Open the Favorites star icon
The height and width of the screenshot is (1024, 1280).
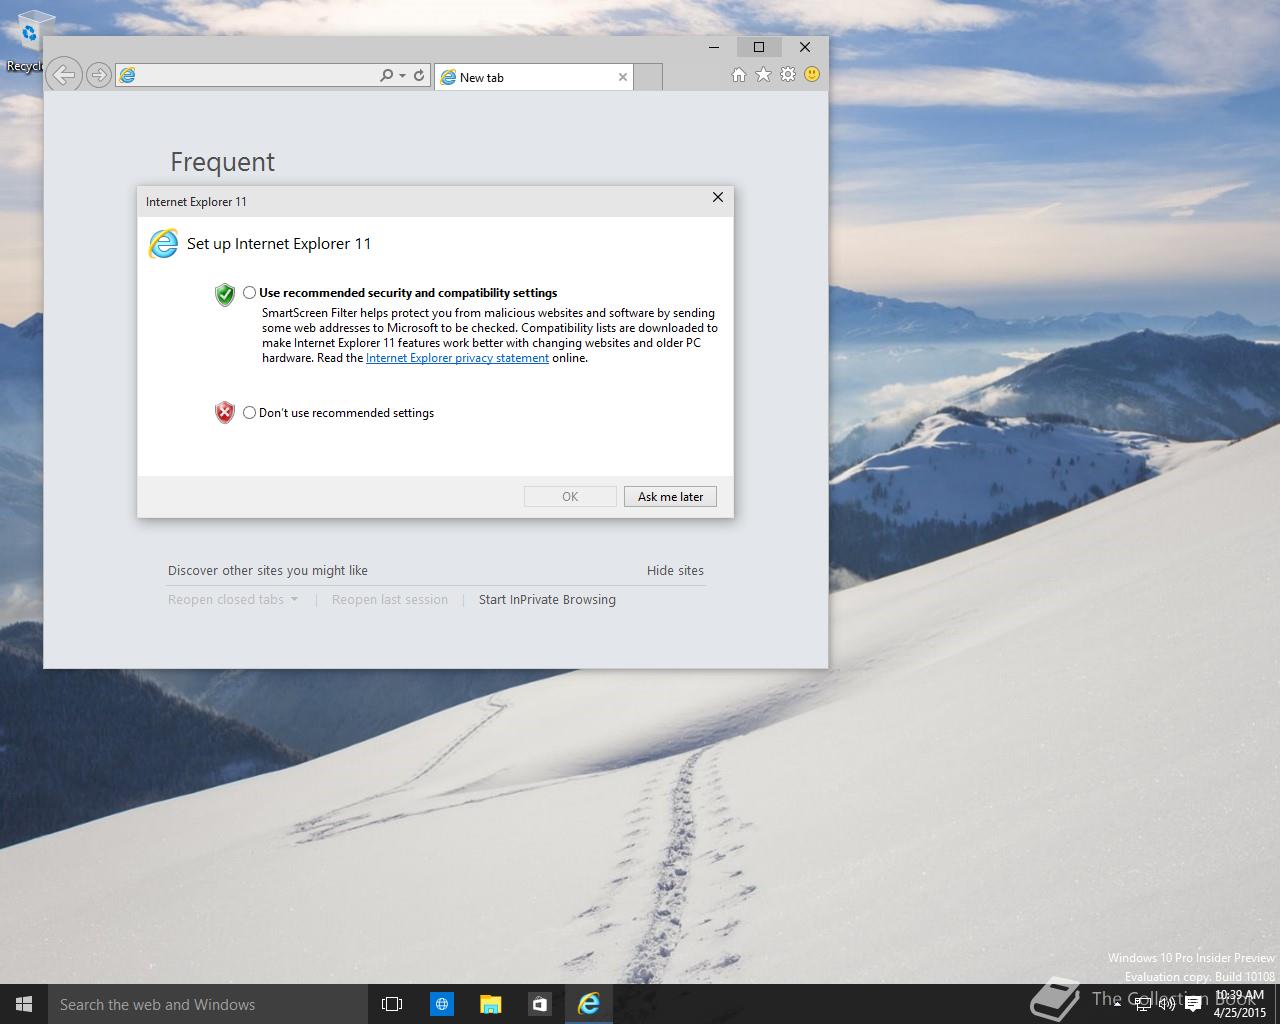(x=763, y=75)
